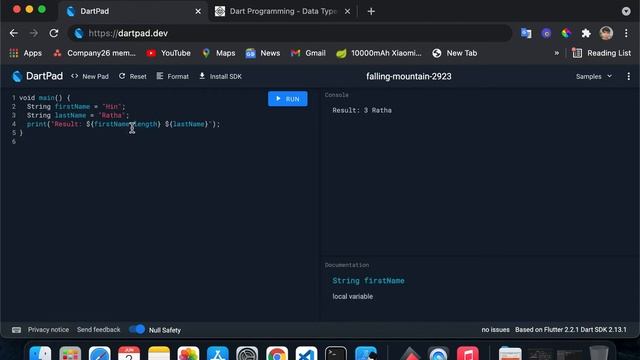The width and height of the screenshot is (640, 360).
Task: Open Launchpad from the Dock
Action: pos(70,354)
